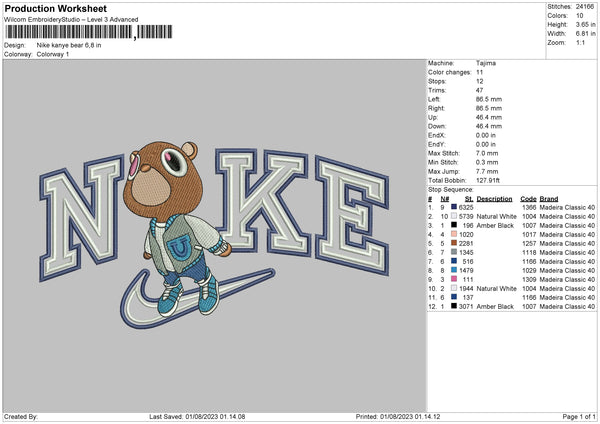Click the barcode under the worksheet title
This screenshot has width=600, height=424.
pyautogui.click(x=88, y=32)
